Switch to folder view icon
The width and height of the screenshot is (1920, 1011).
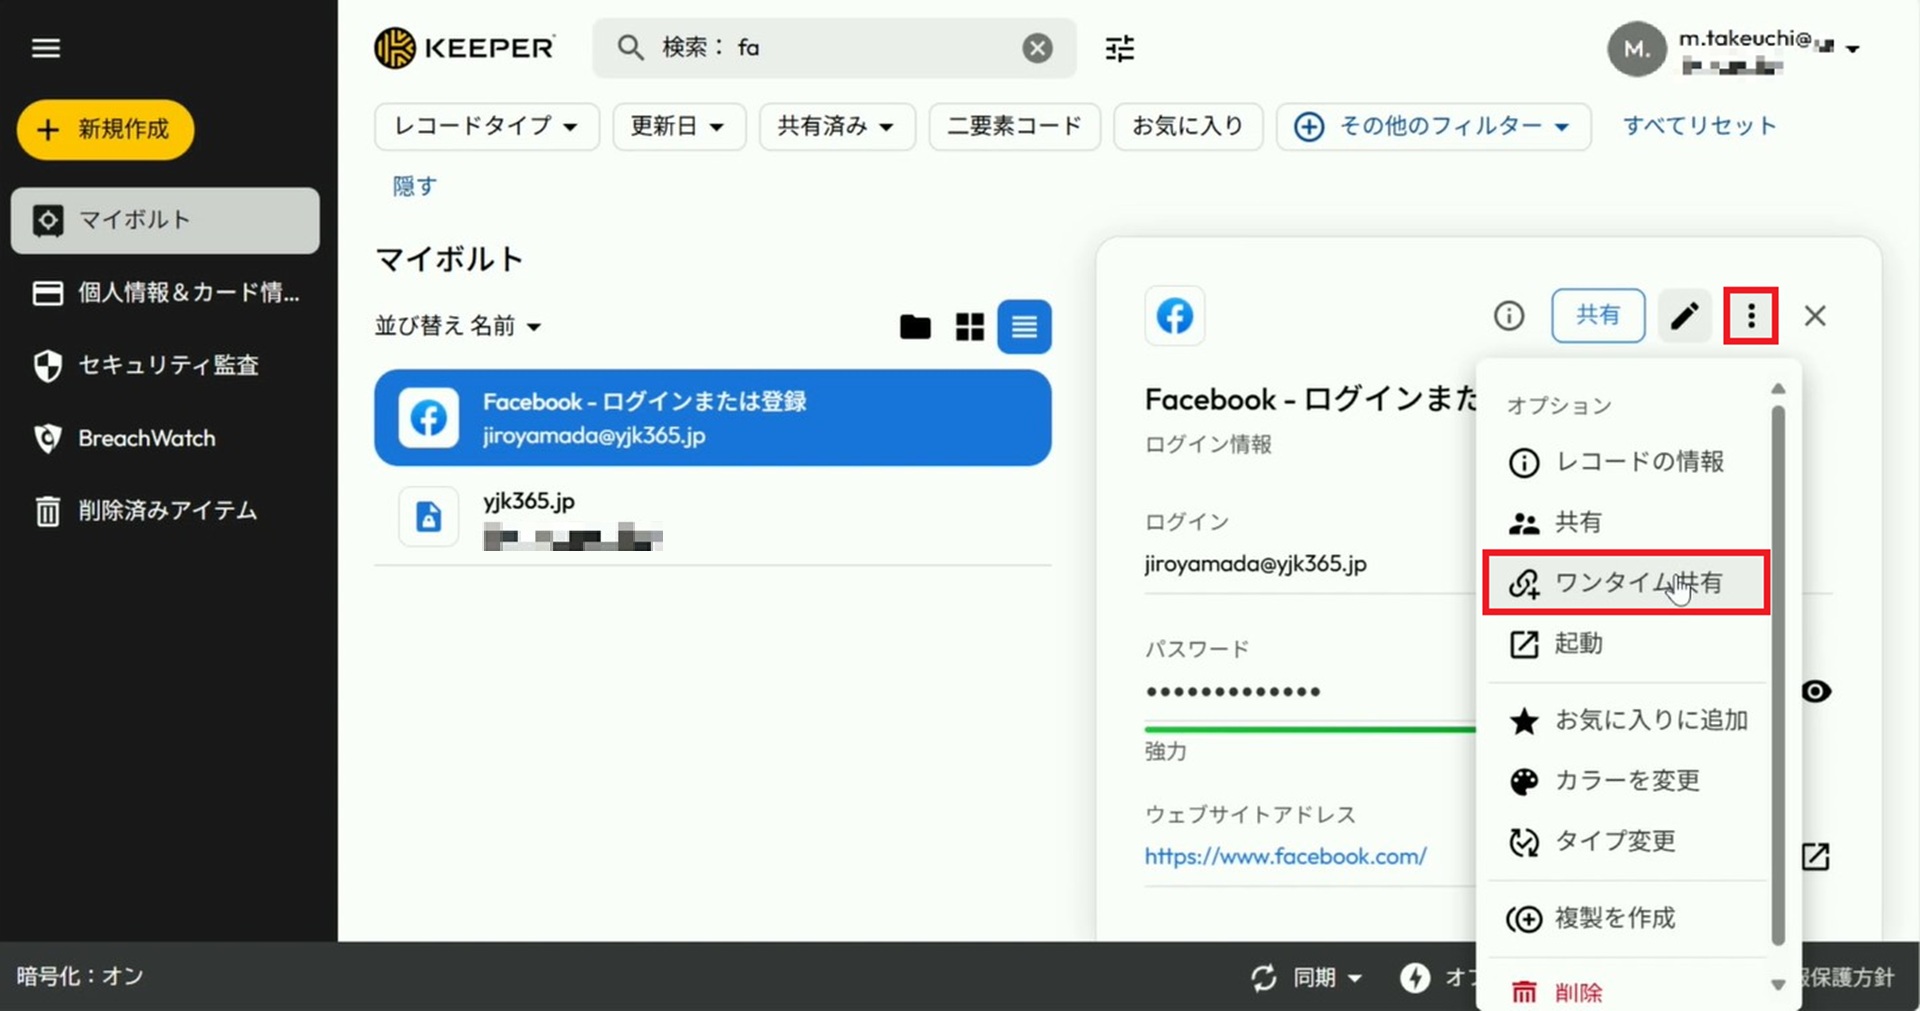point(914,327)
